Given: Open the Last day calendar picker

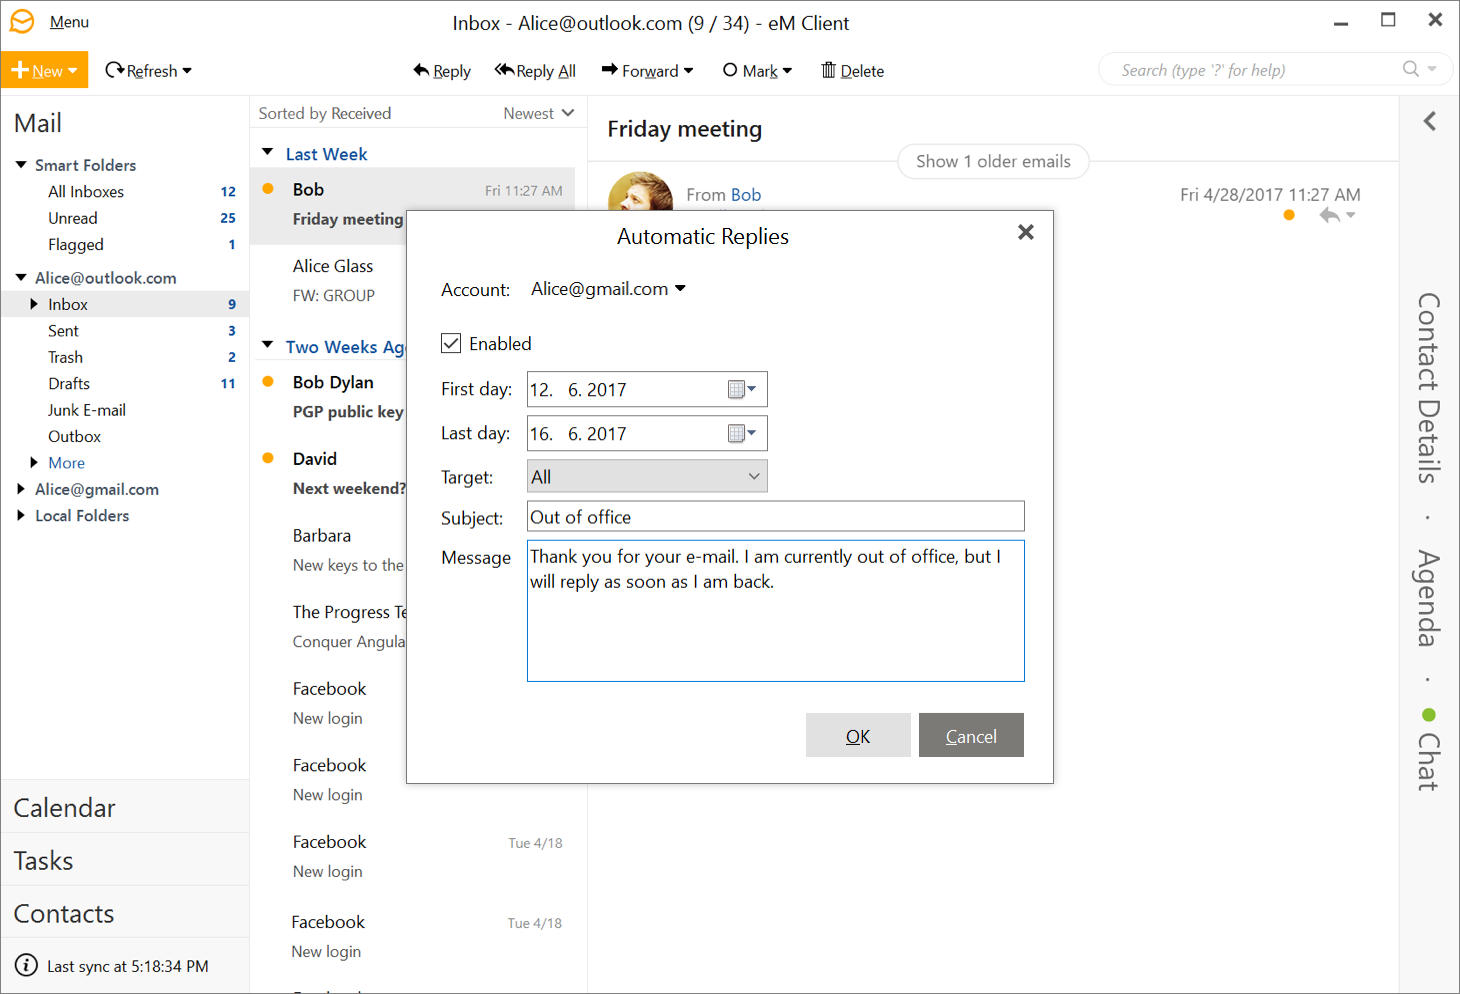Looking at the screenshot, I should 742,433.
